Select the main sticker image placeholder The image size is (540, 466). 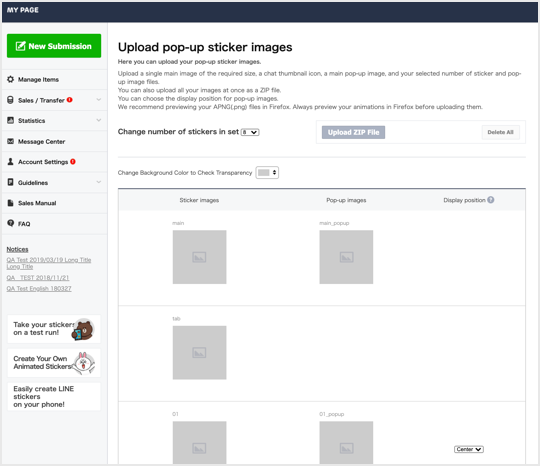(x=199, y=257)
